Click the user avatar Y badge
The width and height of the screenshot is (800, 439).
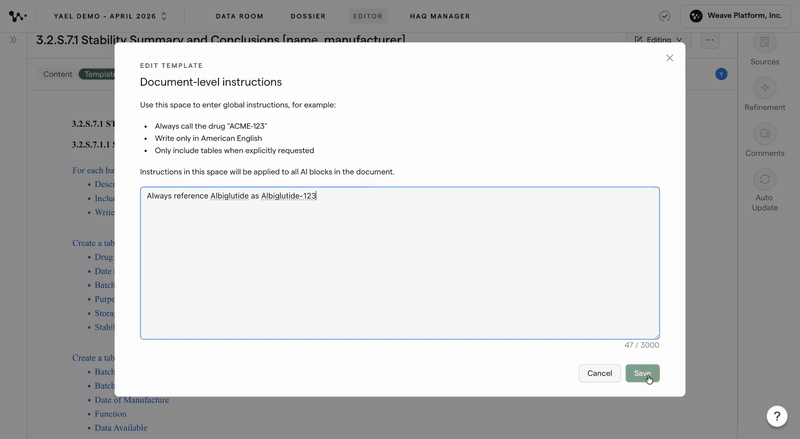(x=721, y=74)
